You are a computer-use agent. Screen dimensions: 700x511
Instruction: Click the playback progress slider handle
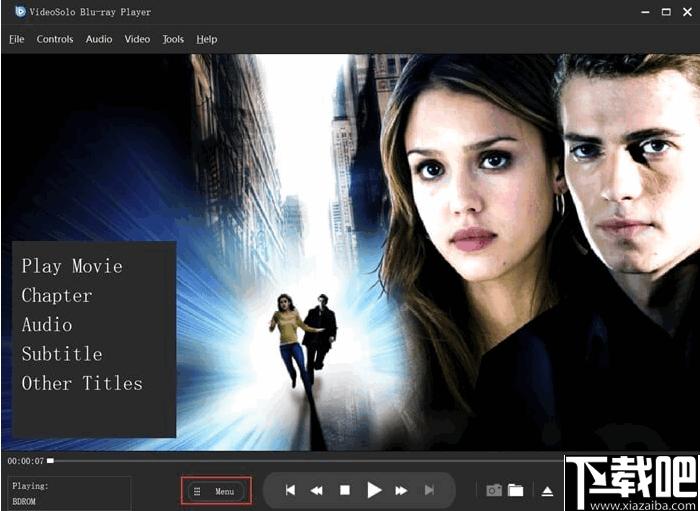click(50, 461)
